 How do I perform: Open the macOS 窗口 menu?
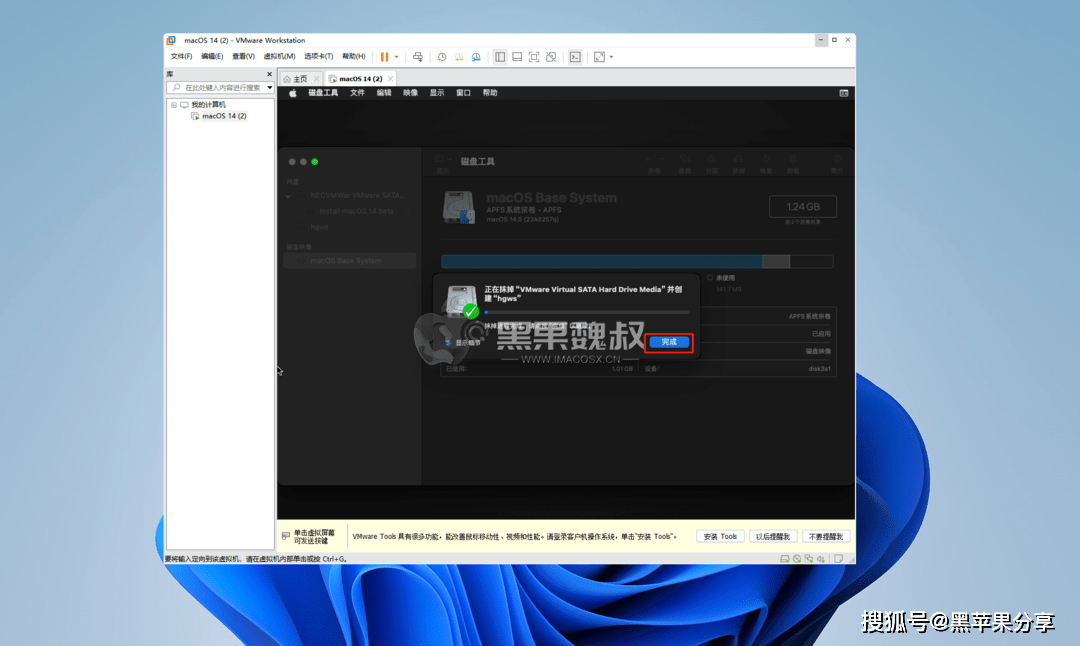point(464,93)
